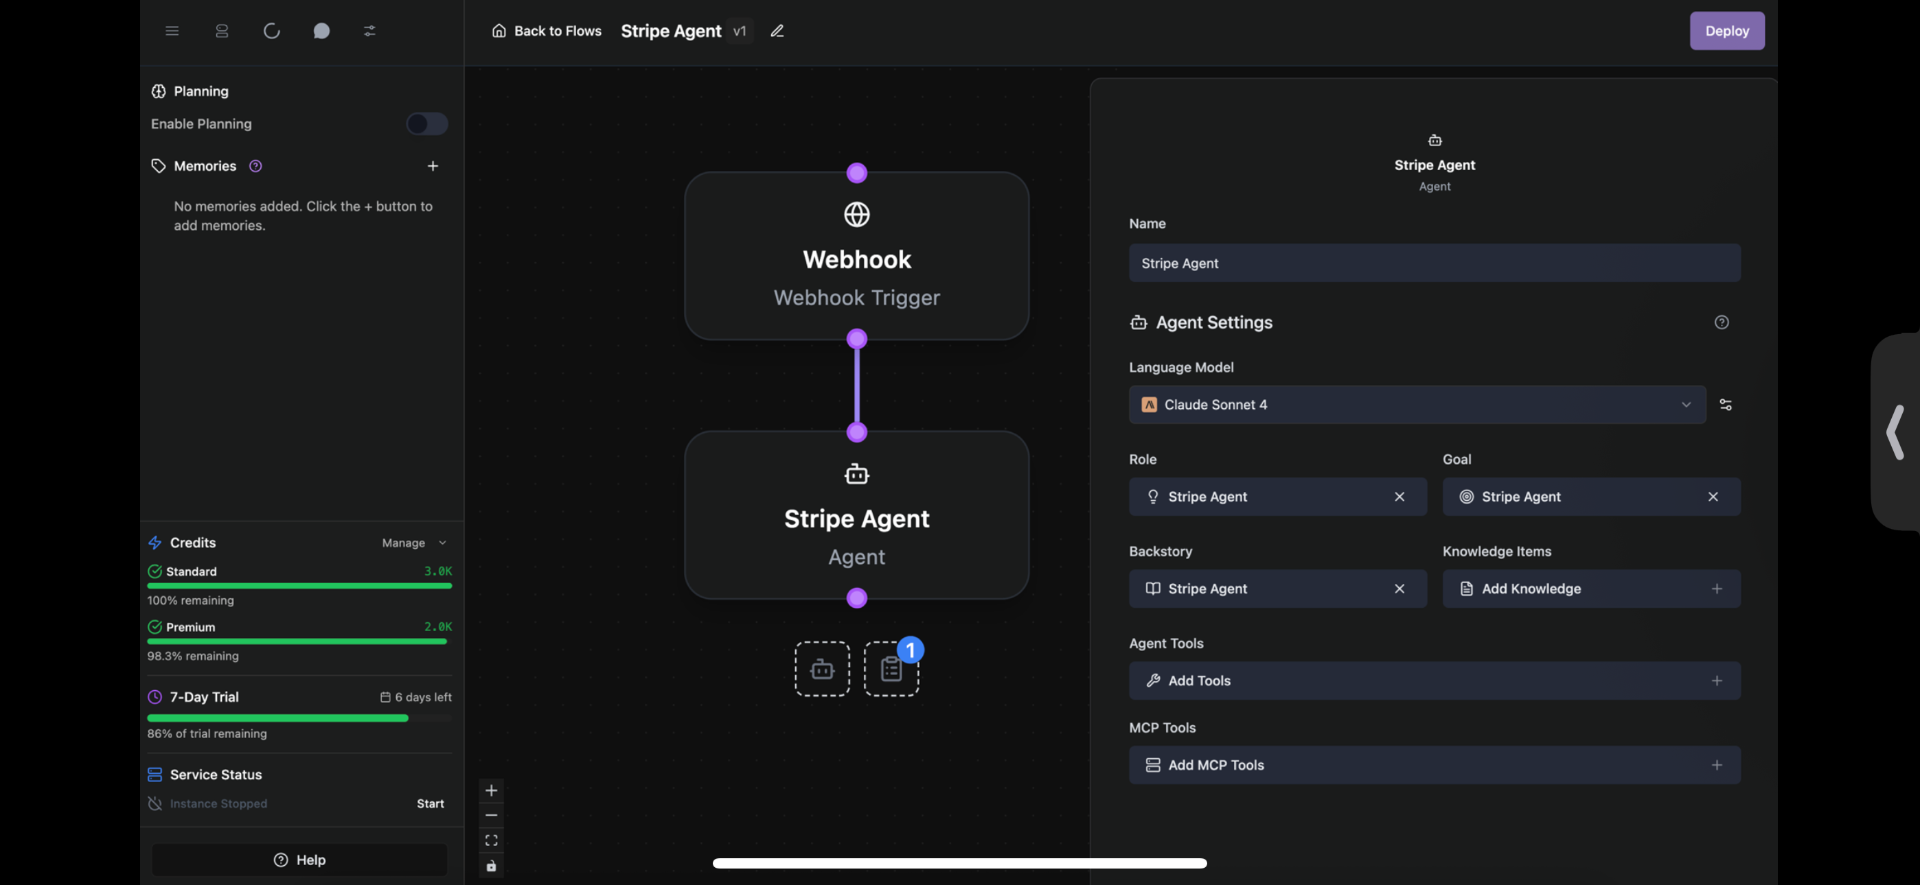Click the Deploy button

tap(1727, 31)
